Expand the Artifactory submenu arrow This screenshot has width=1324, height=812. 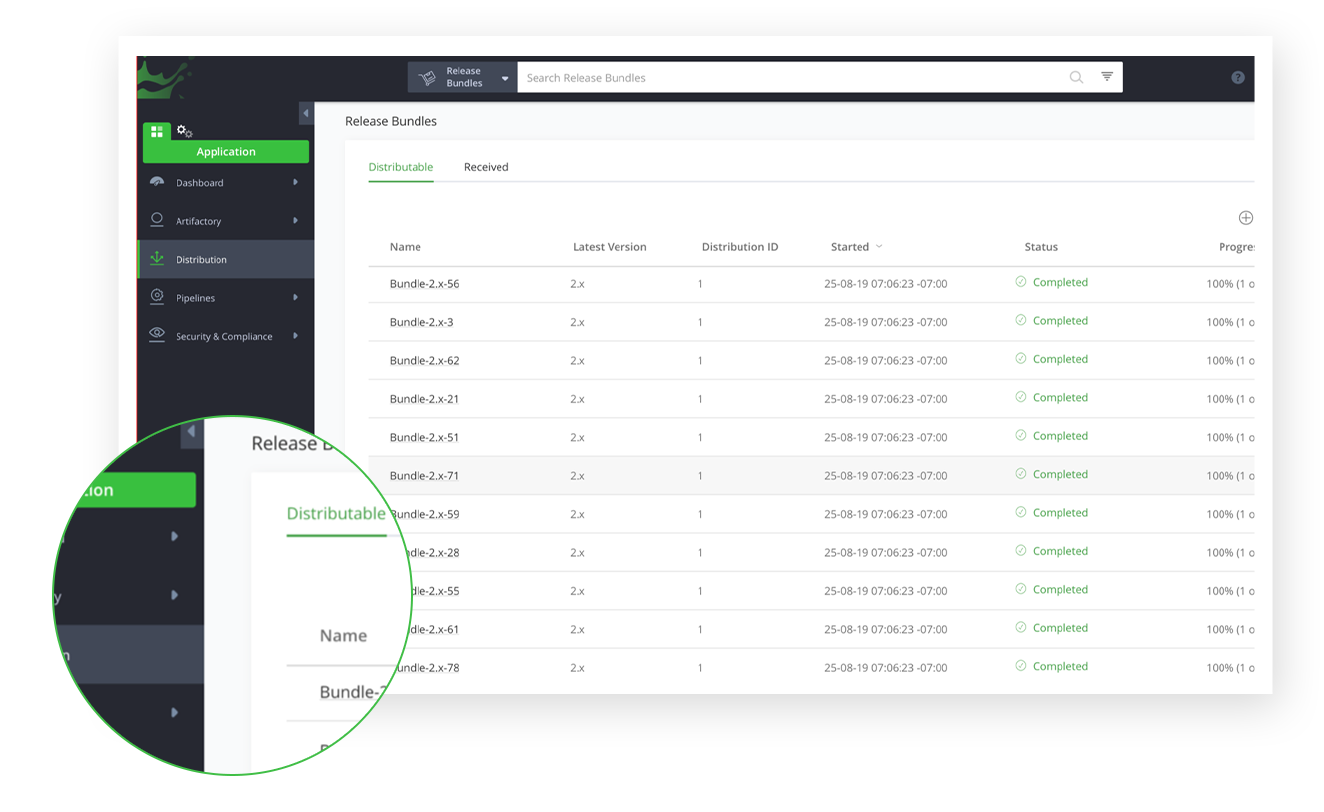pos(295,220)
